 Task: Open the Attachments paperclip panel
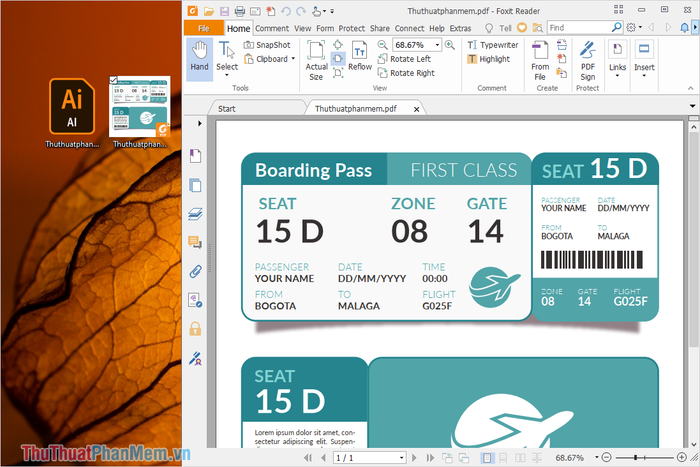pyautogui.click(x=195, y=271)
